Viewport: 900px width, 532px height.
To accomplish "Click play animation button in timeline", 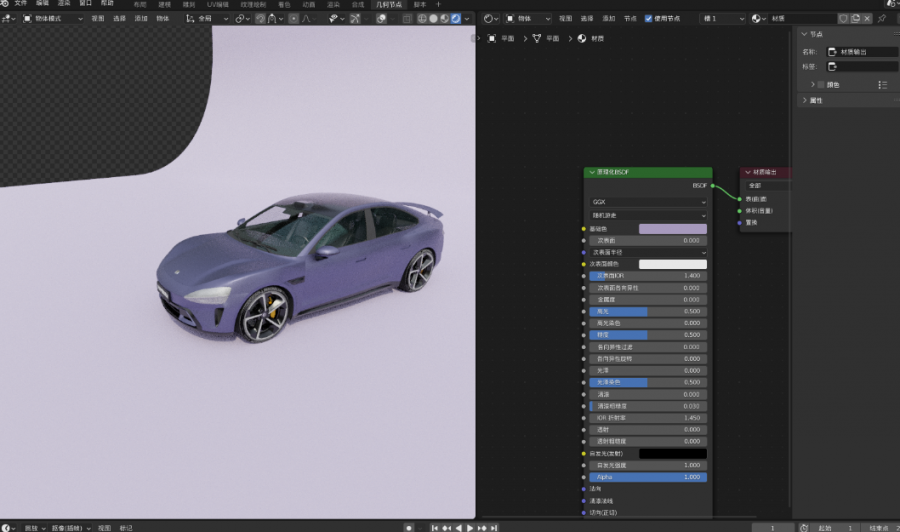I will pos(470,527).
